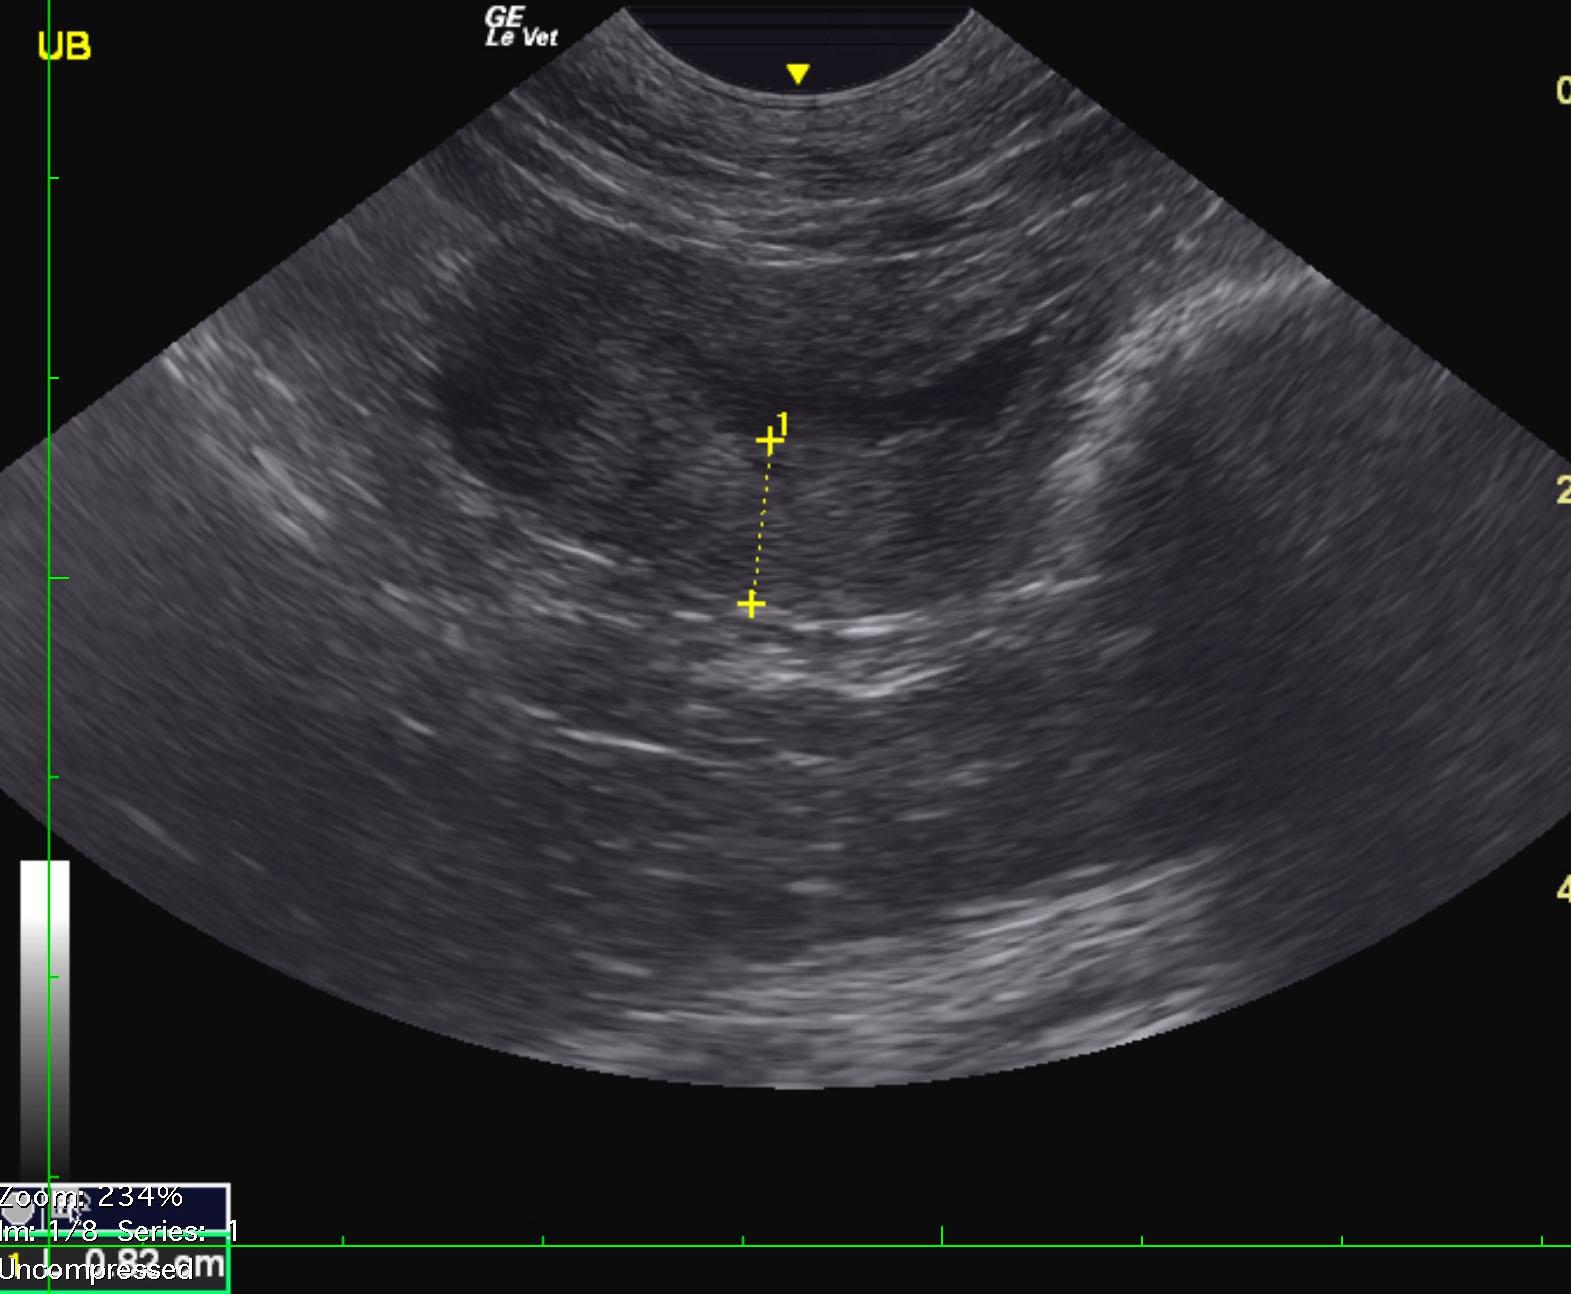This screenshot has height=1294, width=1571.
Task: Click the depth scale marker 0
Action: click(x=1562, y=91)
